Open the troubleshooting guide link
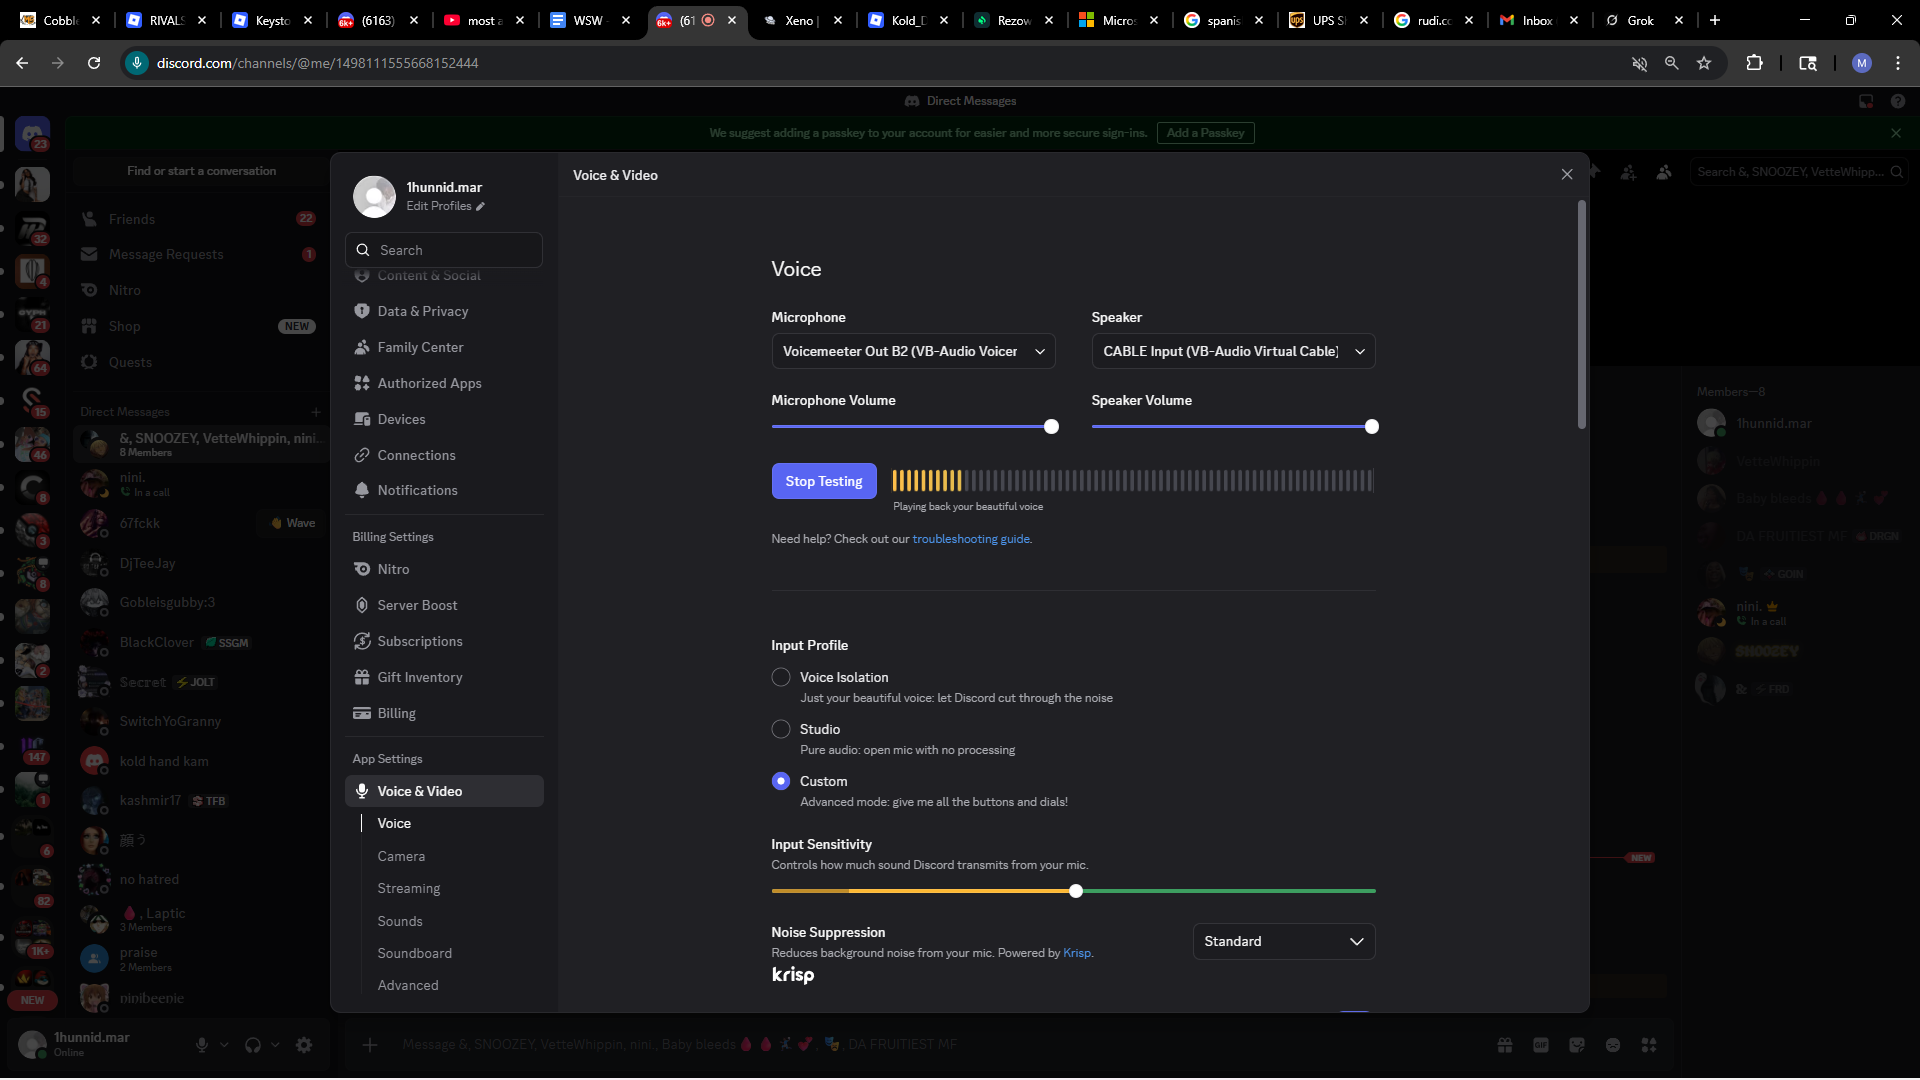The width and height of the screenshot is (1920, 1080). tap(971, 539)
